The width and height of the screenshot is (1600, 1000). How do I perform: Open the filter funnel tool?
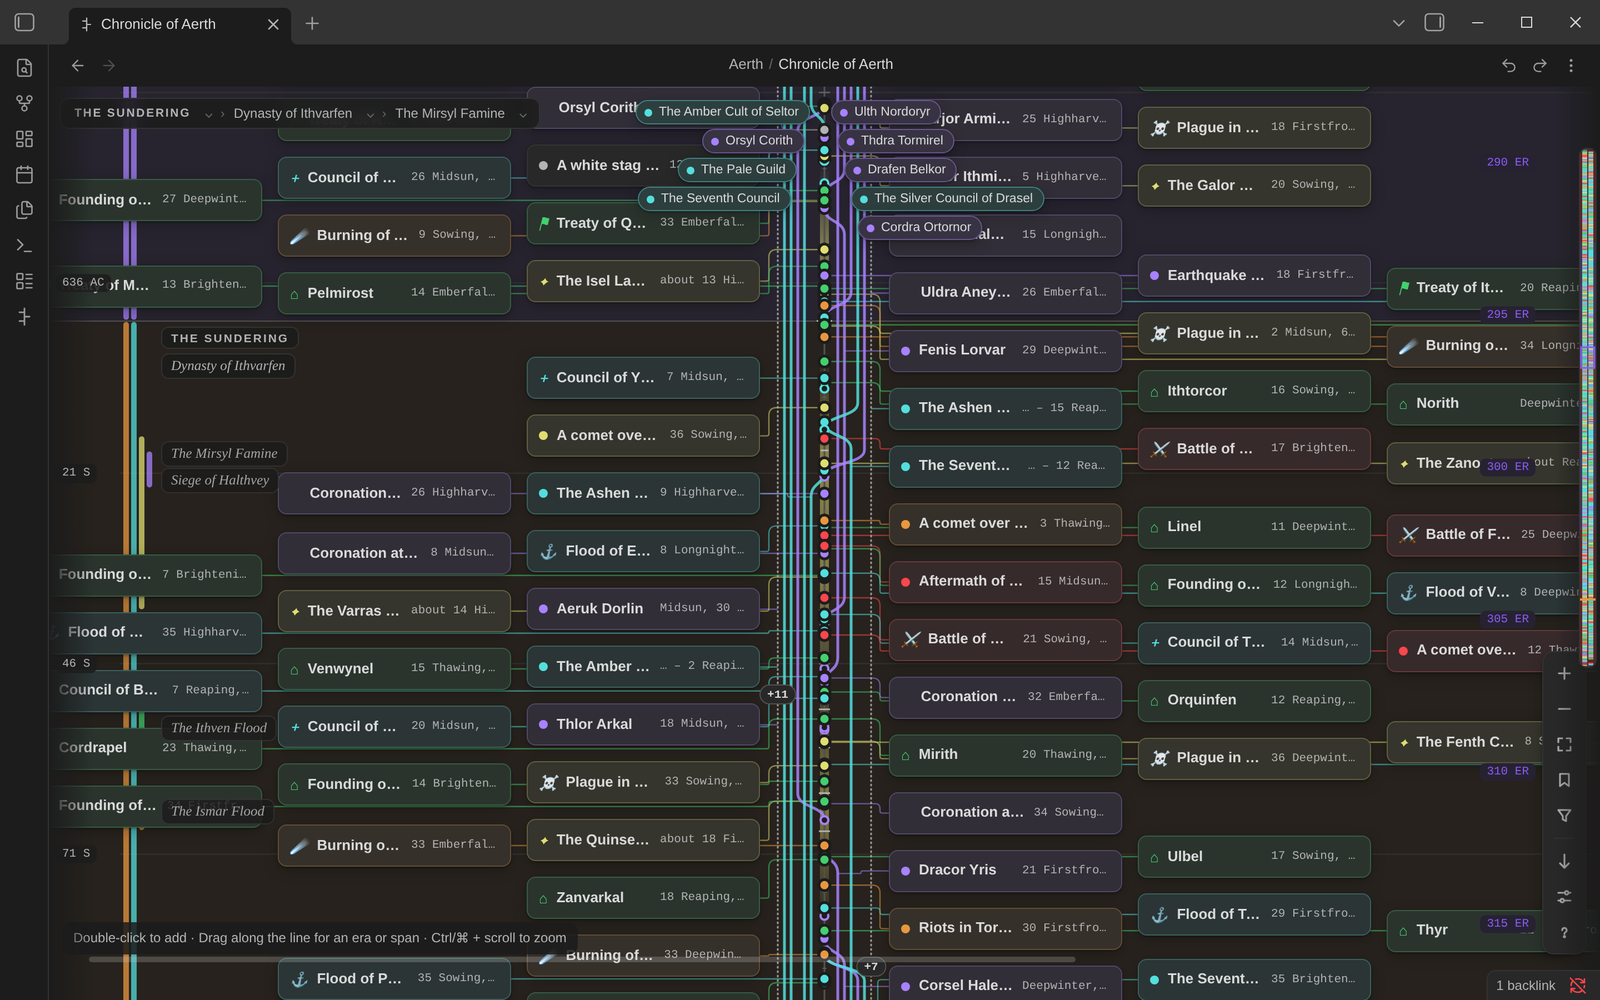(1564, 816)
